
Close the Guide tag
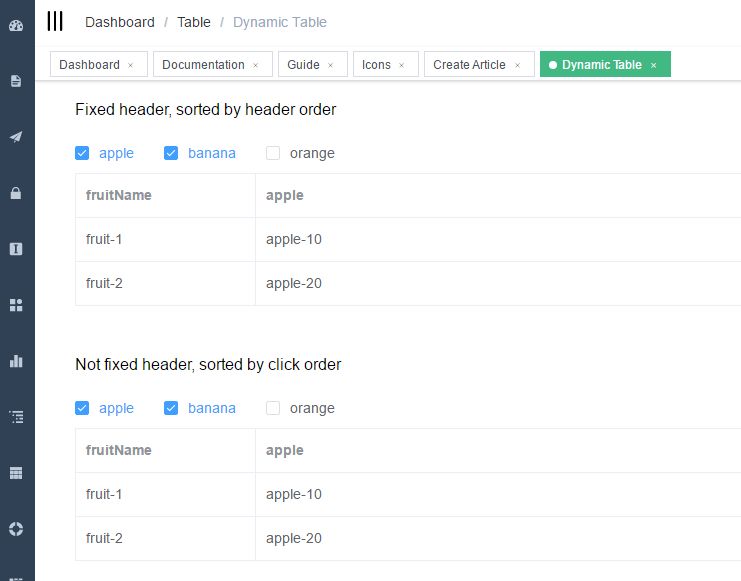tap(330, 65)
